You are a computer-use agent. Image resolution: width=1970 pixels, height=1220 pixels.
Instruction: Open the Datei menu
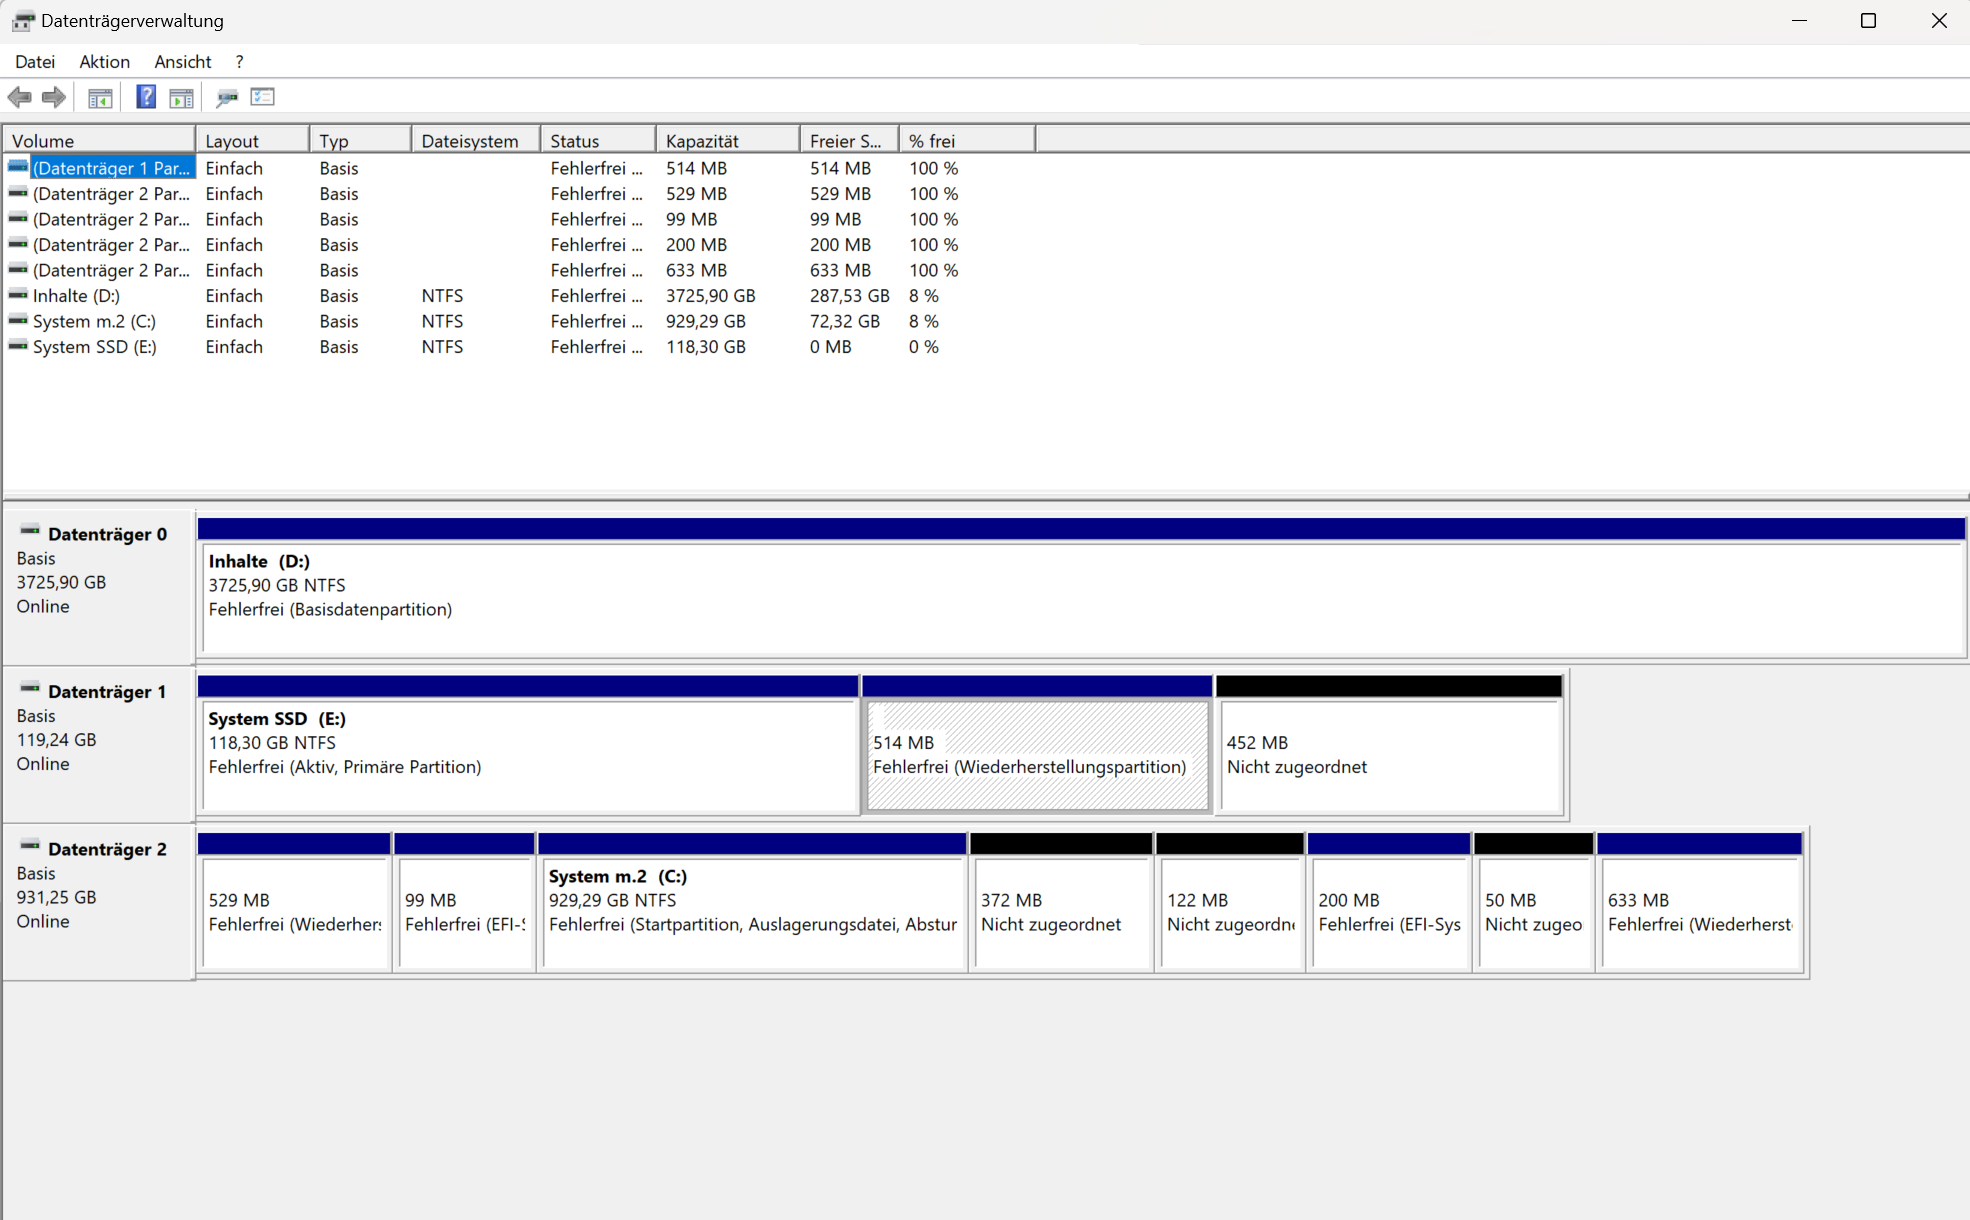(x=35, y=62)
